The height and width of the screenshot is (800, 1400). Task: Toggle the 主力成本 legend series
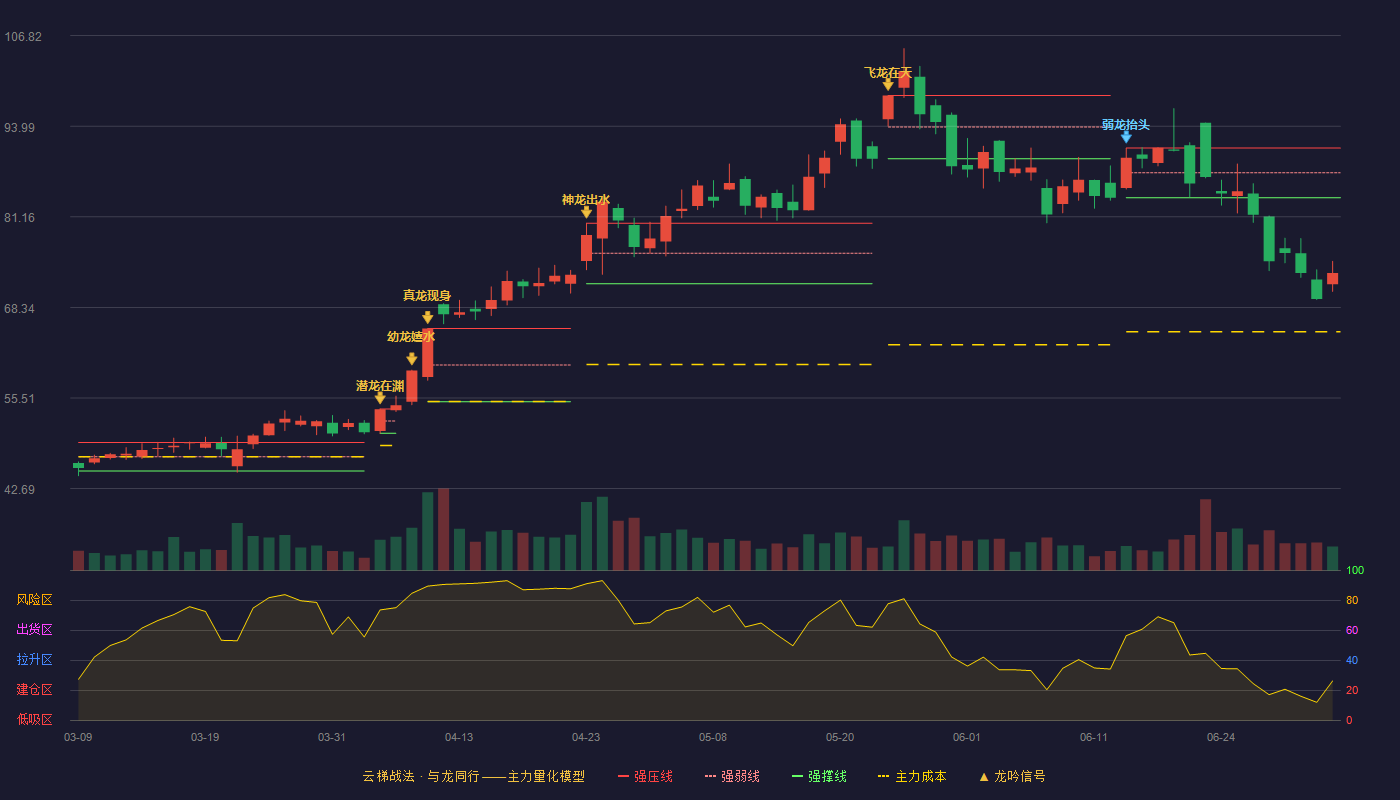[912, 776]
